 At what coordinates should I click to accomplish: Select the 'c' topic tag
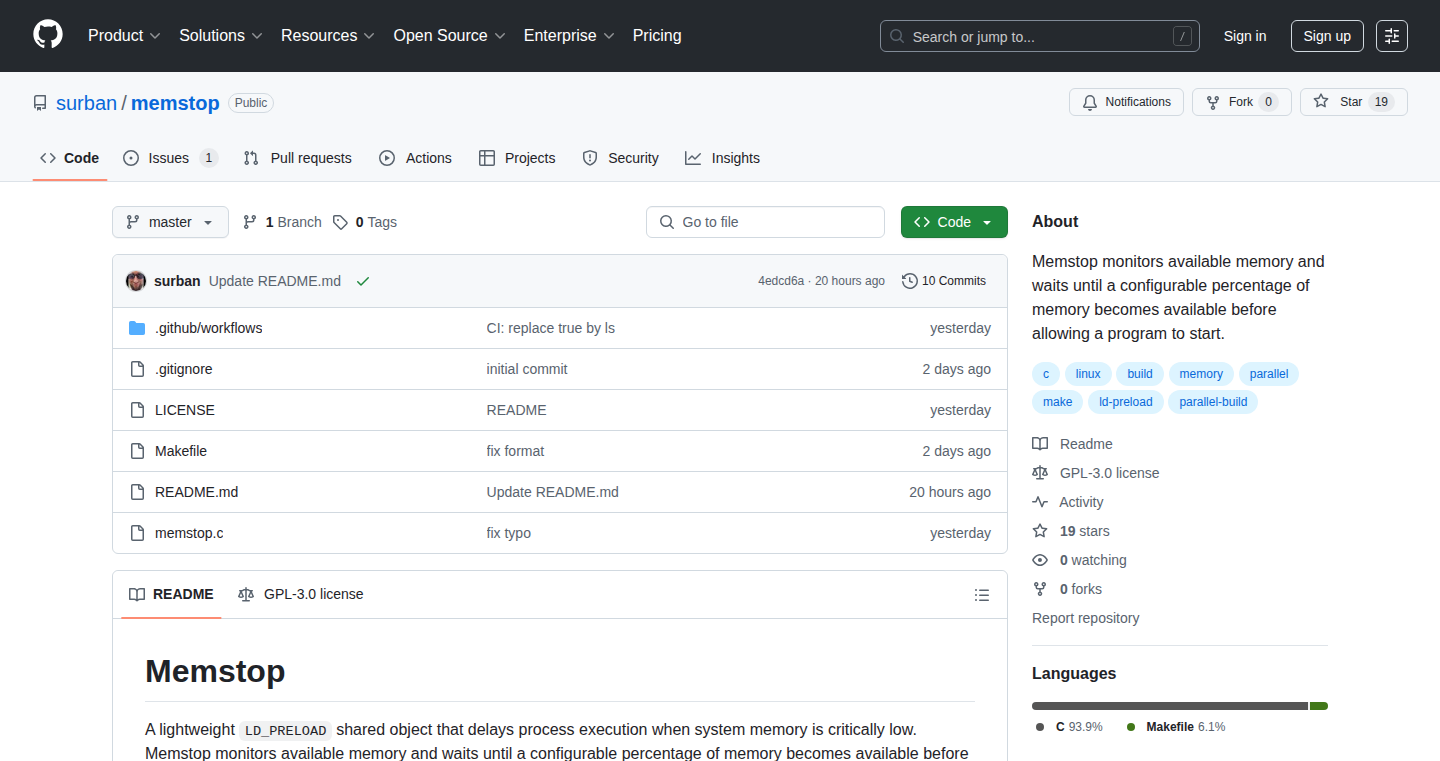coord(1046,374)
